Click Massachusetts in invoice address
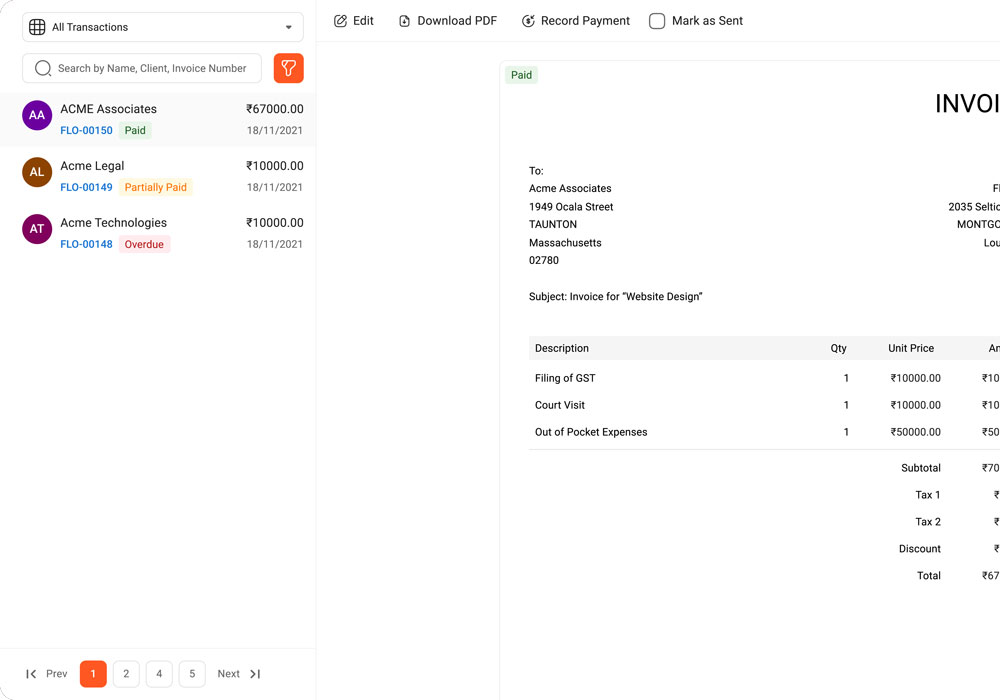The image size is (1000, 700). (x=565, y=243)
